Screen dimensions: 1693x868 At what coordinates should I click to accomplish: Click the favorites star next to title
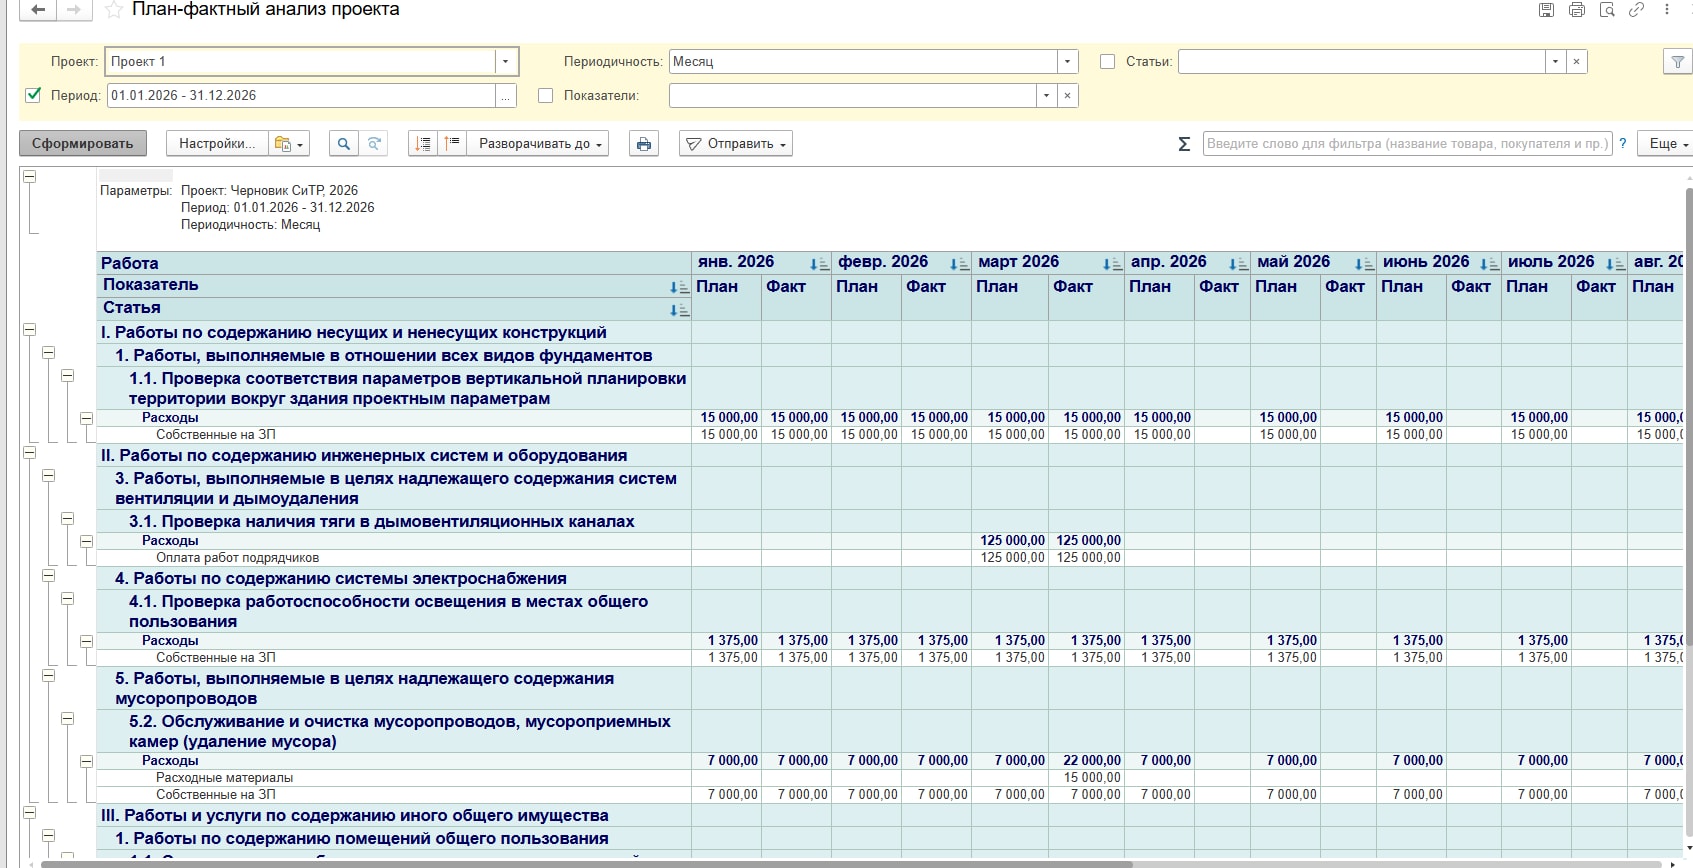113,10
